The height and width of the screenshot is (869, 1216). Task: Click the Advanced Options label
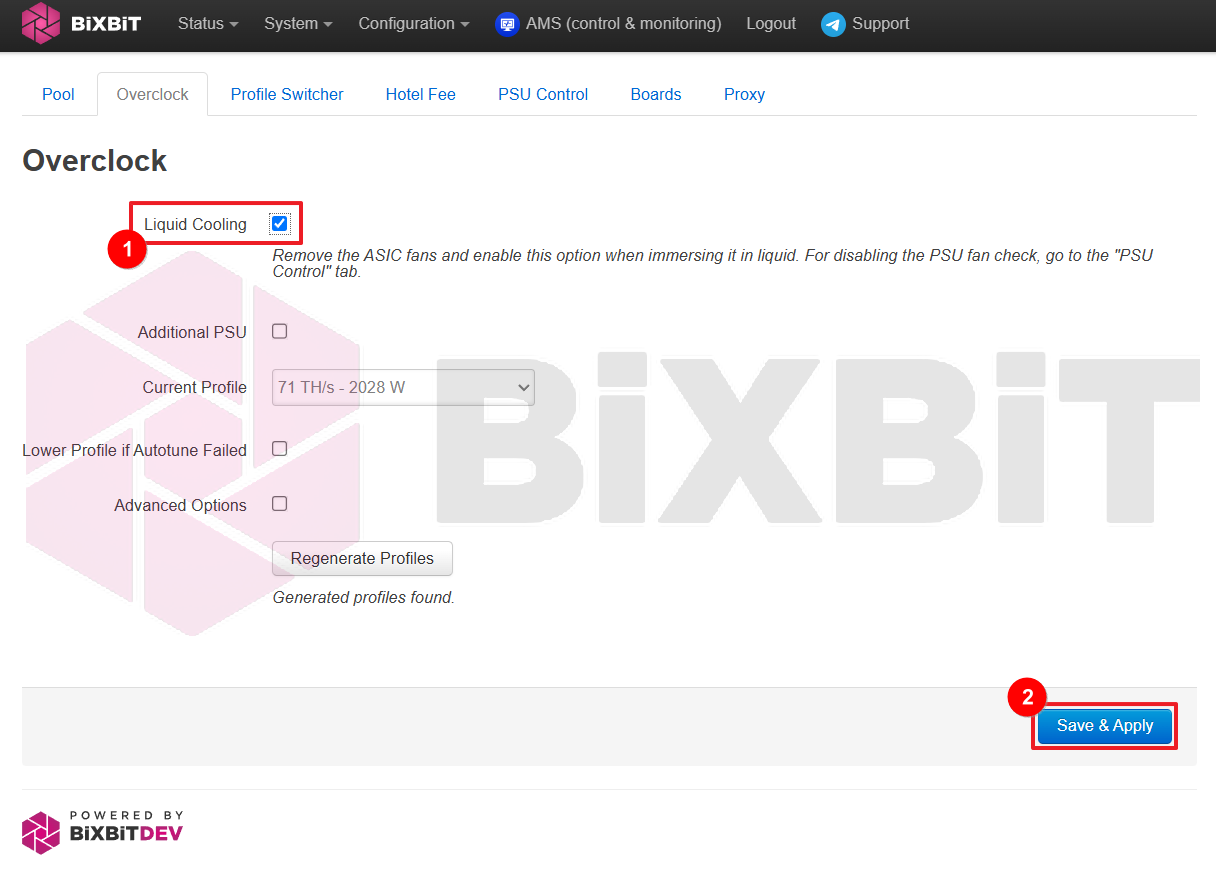(180, 505)
